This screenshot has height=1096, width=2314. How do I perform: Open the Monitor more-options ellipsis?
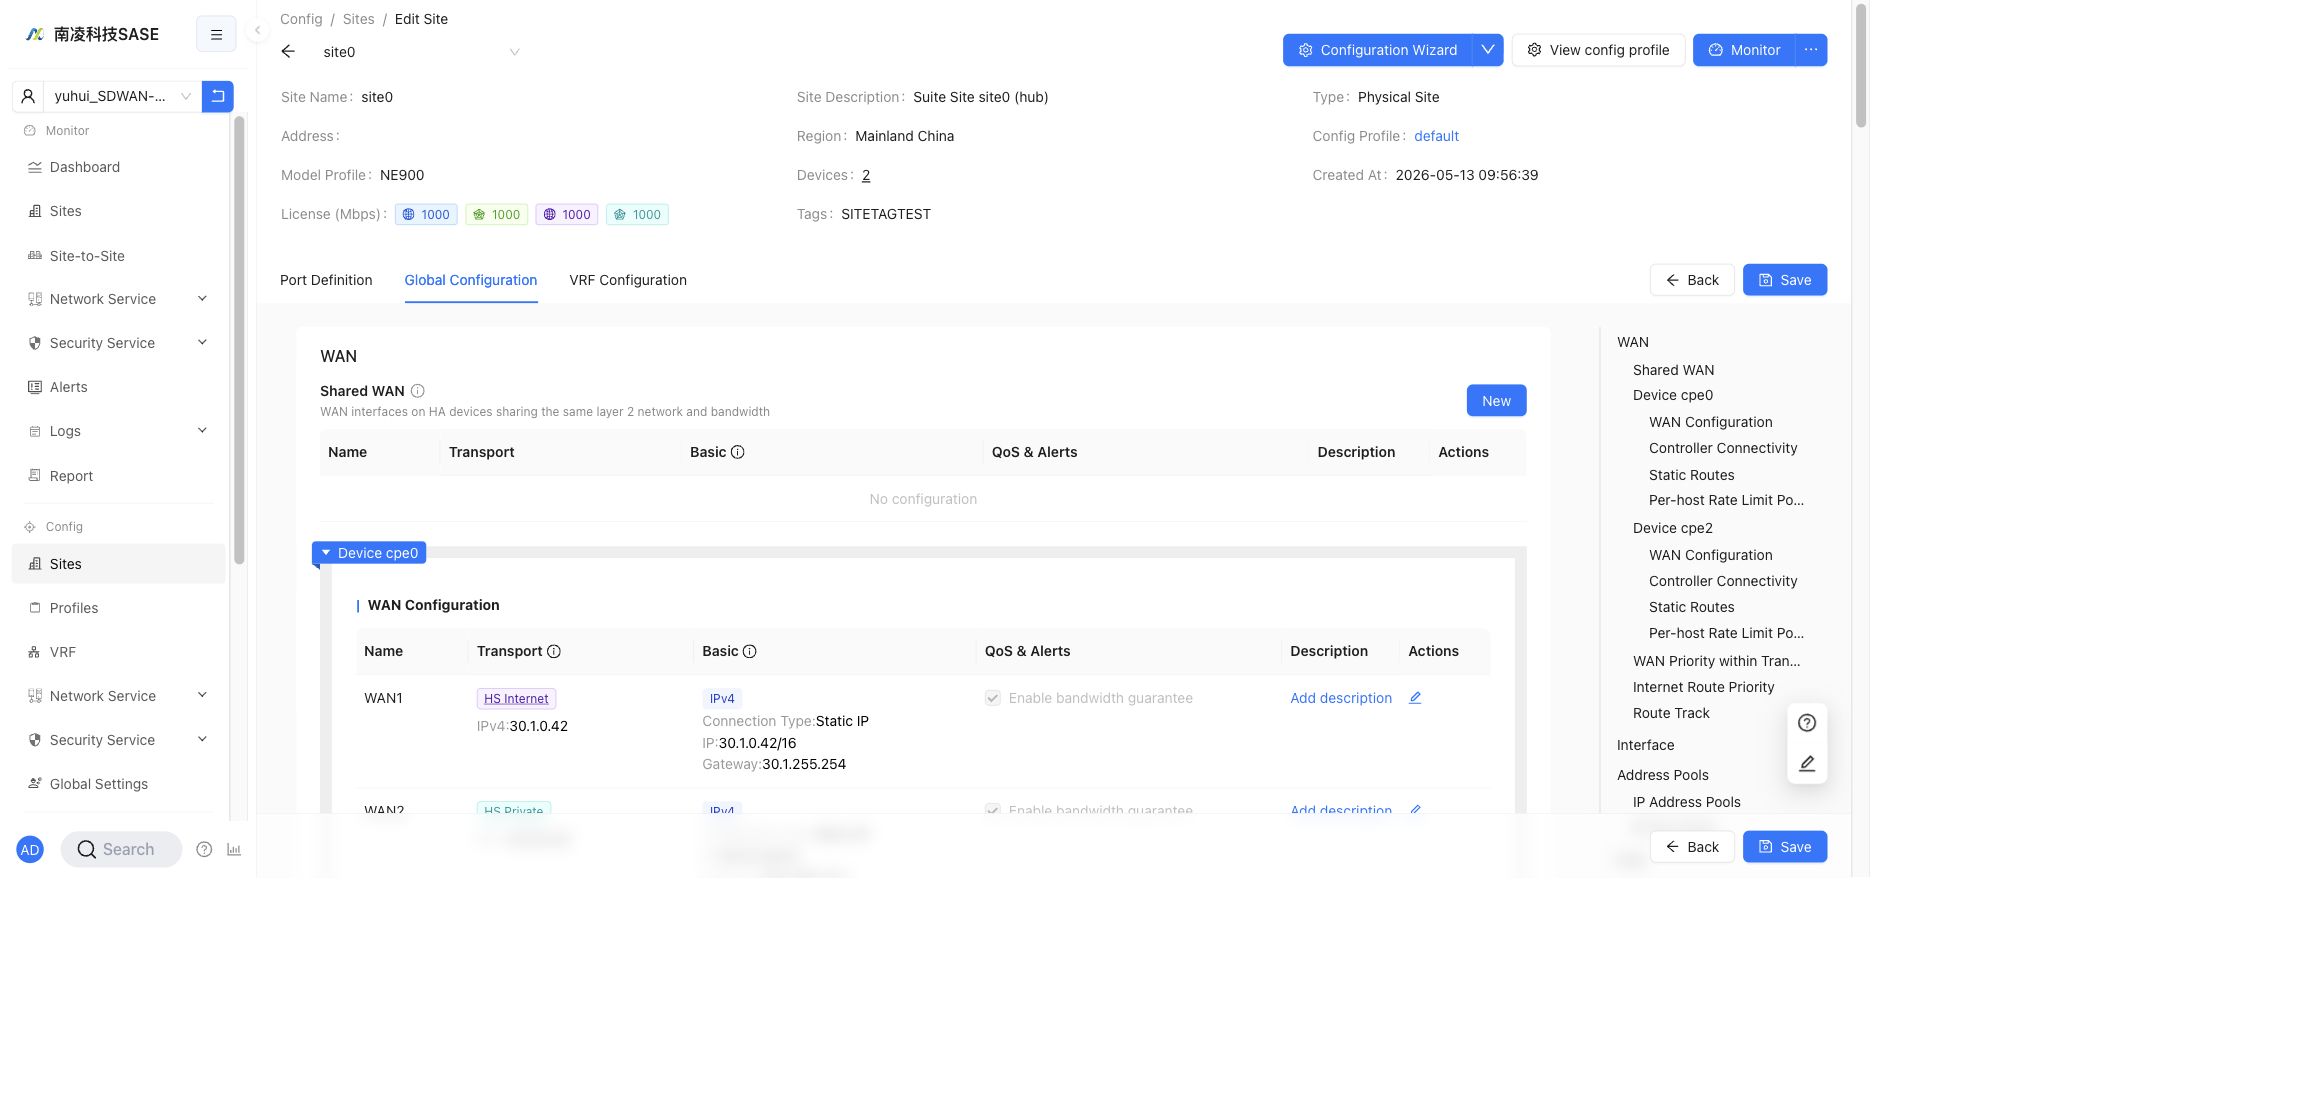pyautogui.click(x=1811, y=50)
